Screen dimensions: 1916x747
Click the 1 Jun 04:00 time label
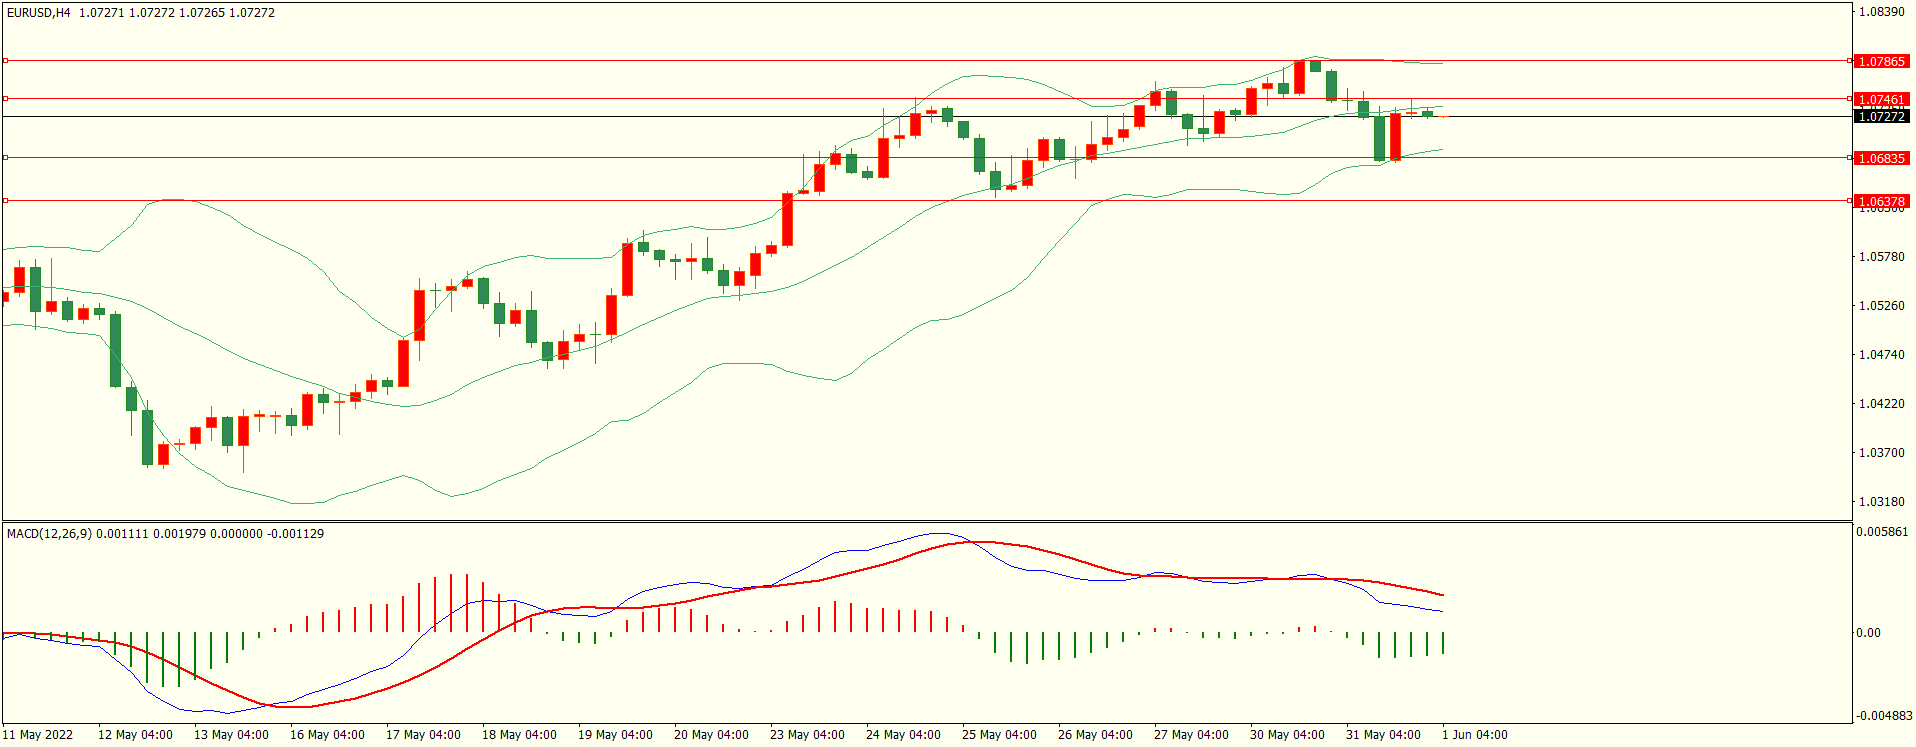1475,735
